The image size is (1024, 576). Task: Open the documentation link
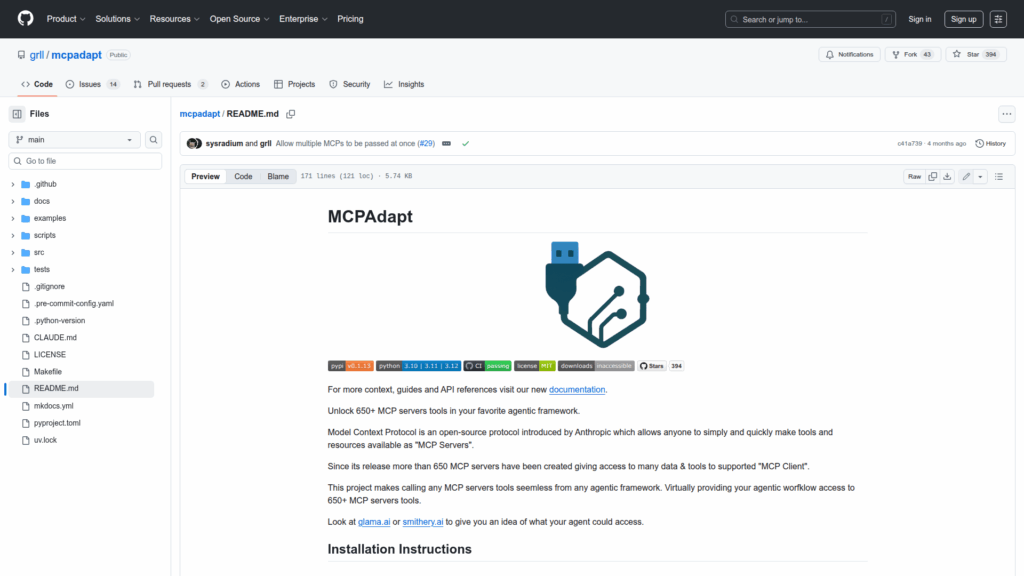pos(577,389)
